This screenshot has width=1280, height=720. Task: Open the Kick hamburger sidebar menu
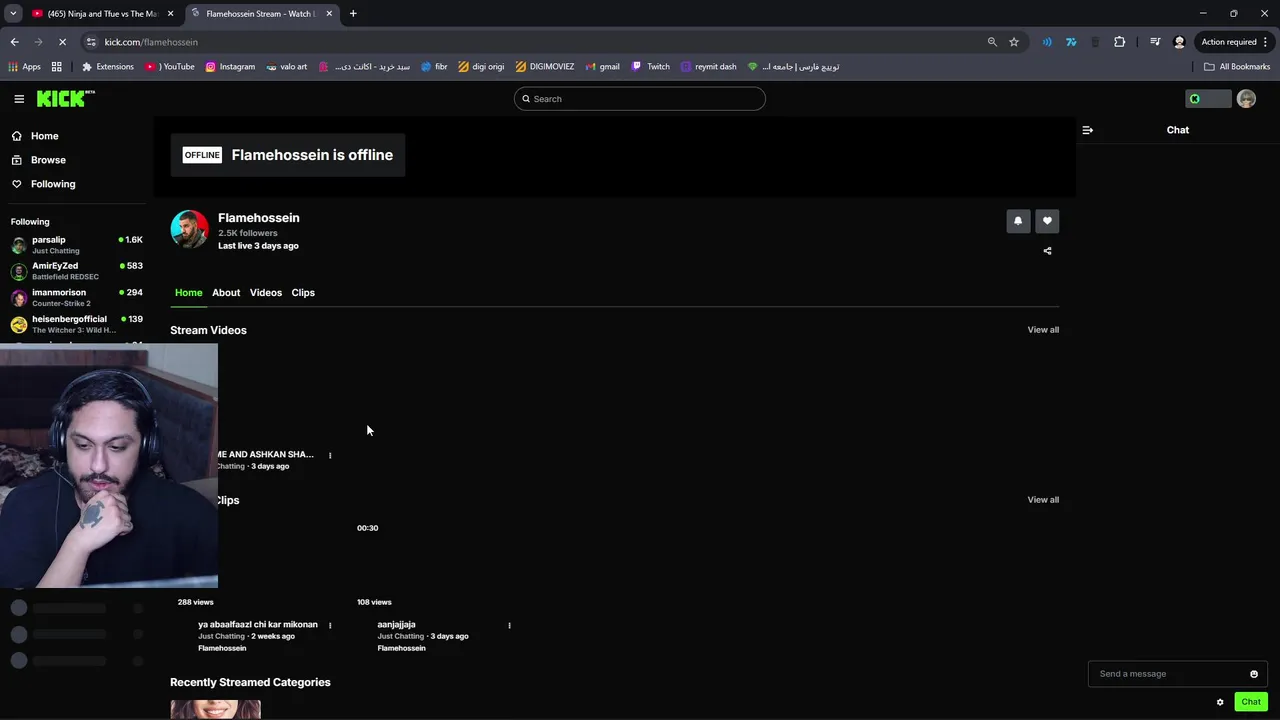(19, 99)
